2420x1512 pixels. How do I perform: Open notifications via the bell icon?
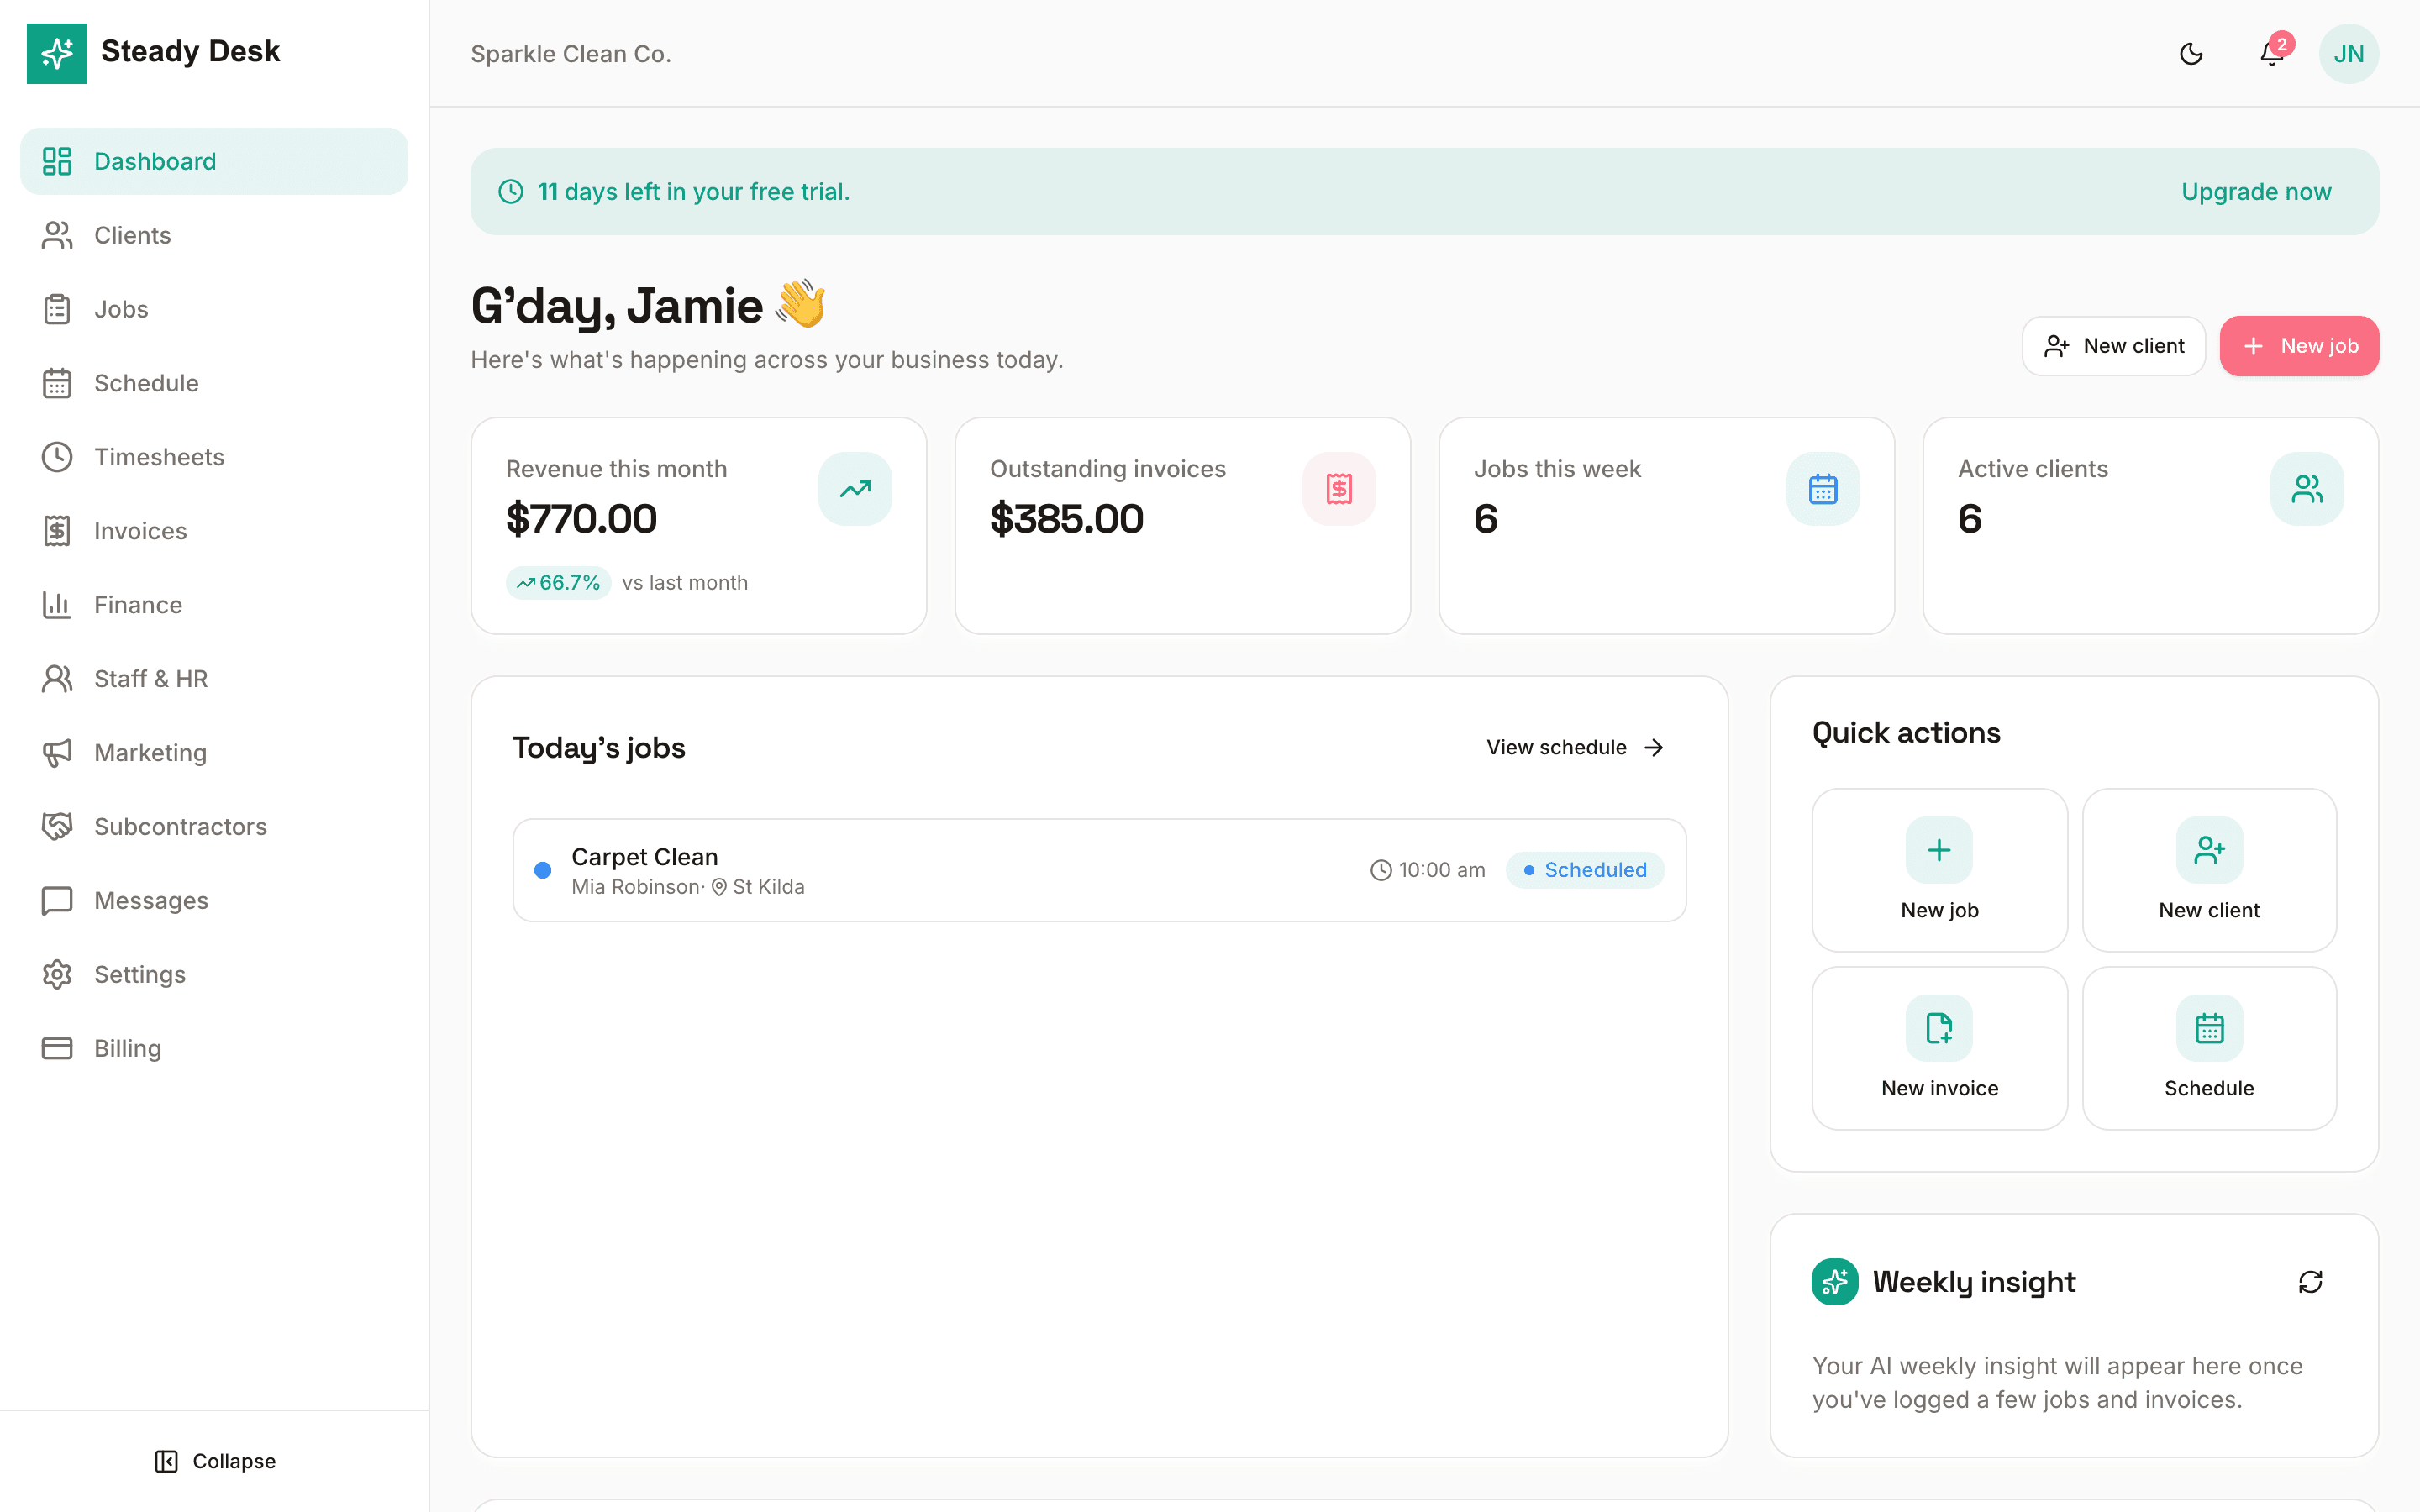coord(2272,54)
